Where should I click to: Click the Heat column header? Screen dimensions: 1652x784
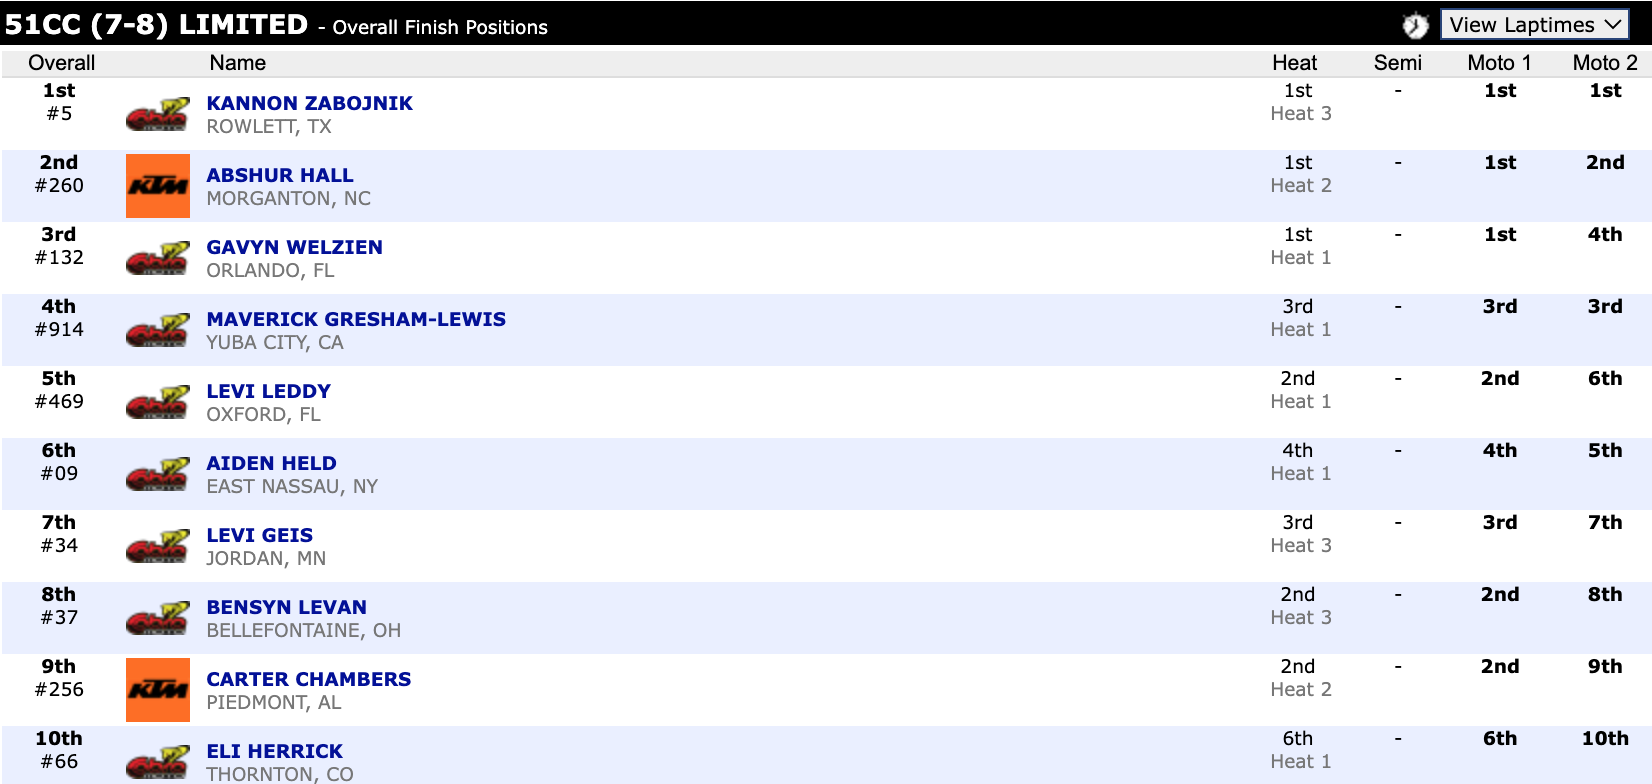[1294, 63]
